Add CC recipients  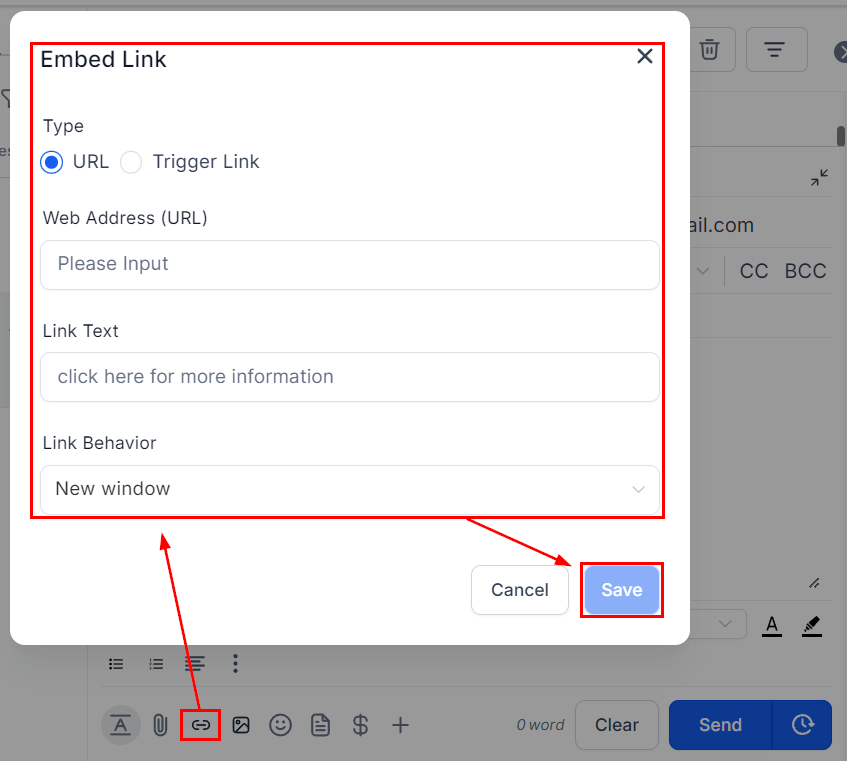point(754,271)
